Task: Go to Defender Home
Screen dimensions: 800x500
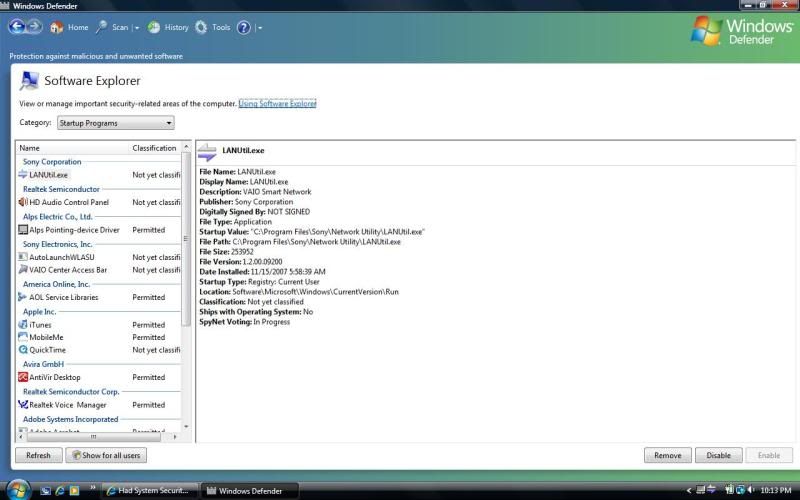Action: click(x=70, y=28)
